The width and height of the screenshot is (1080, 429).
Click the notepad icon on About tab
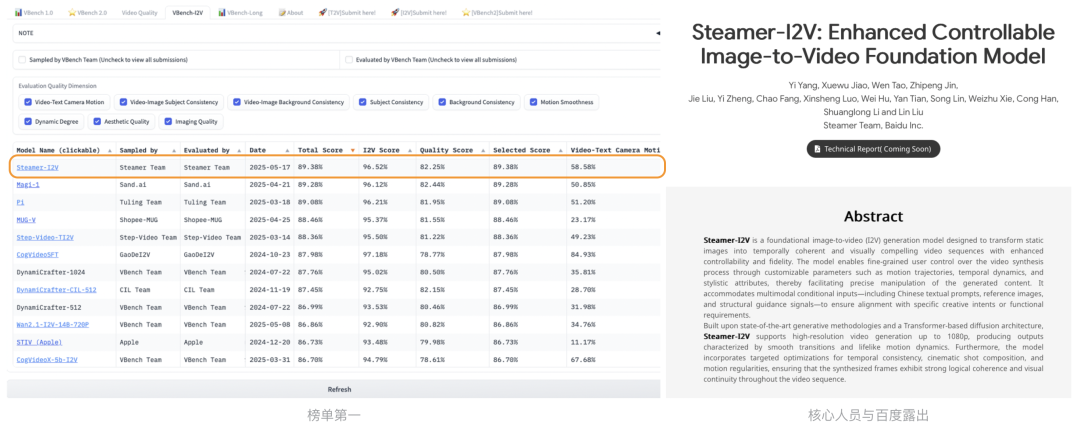282,12
